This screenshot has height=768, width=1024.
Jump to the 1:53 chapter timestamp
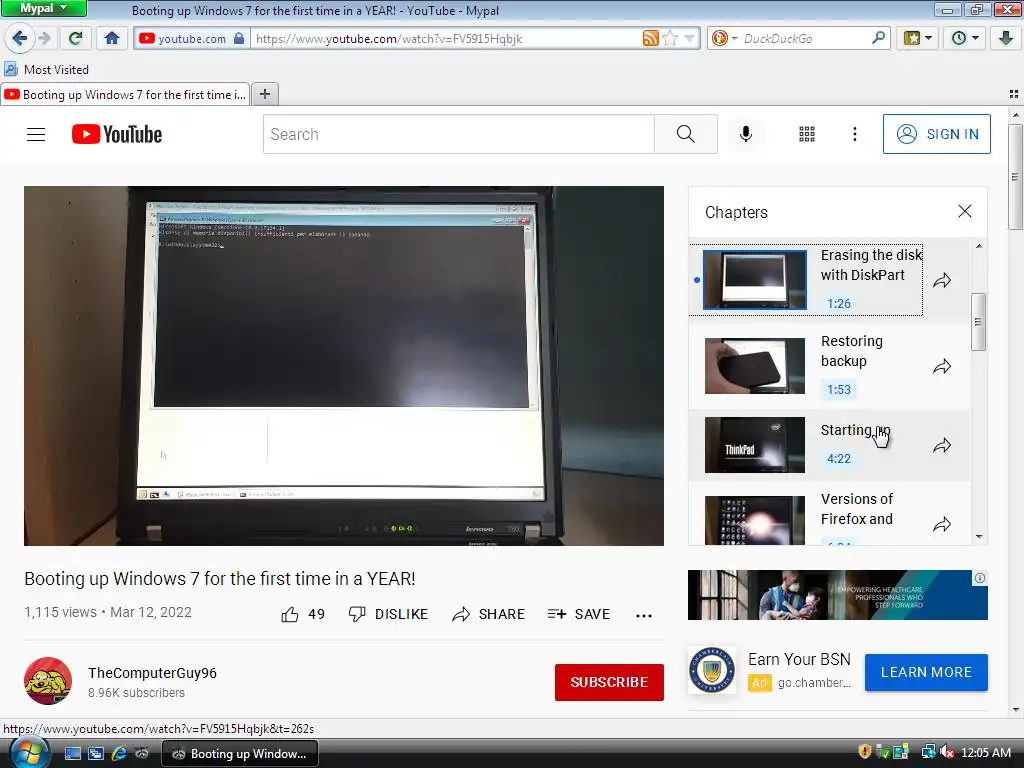click(x=839, y=390)
